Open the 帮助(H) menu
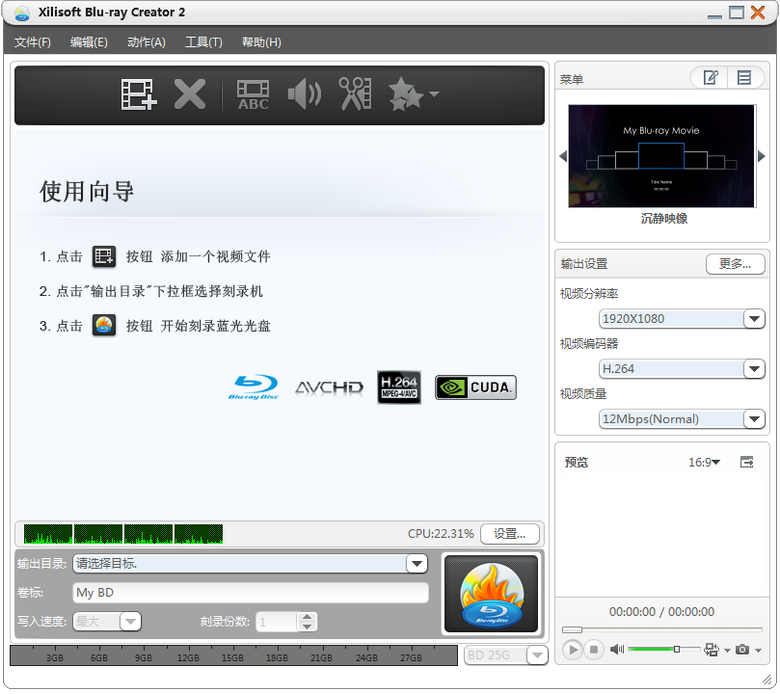The width and height of the screenshot is (780, 694). coord(262,42)
